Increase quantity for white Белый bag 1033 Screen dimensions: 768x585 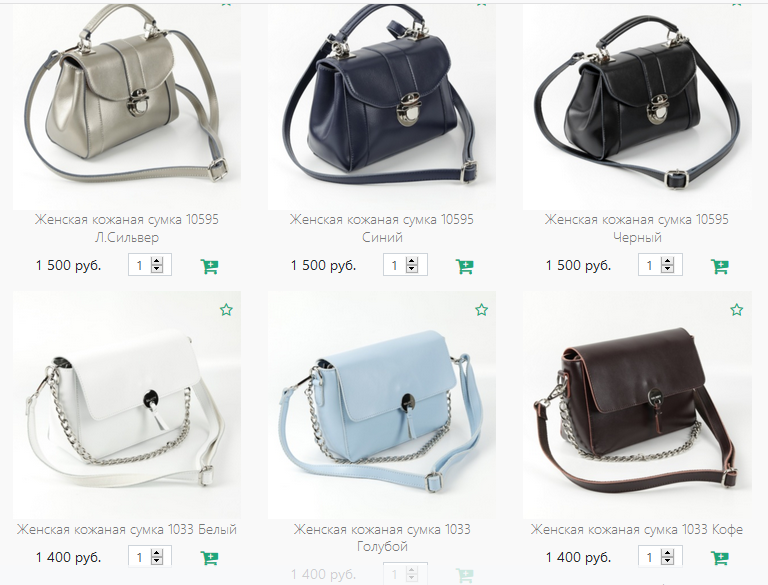(x=157, y=553)
